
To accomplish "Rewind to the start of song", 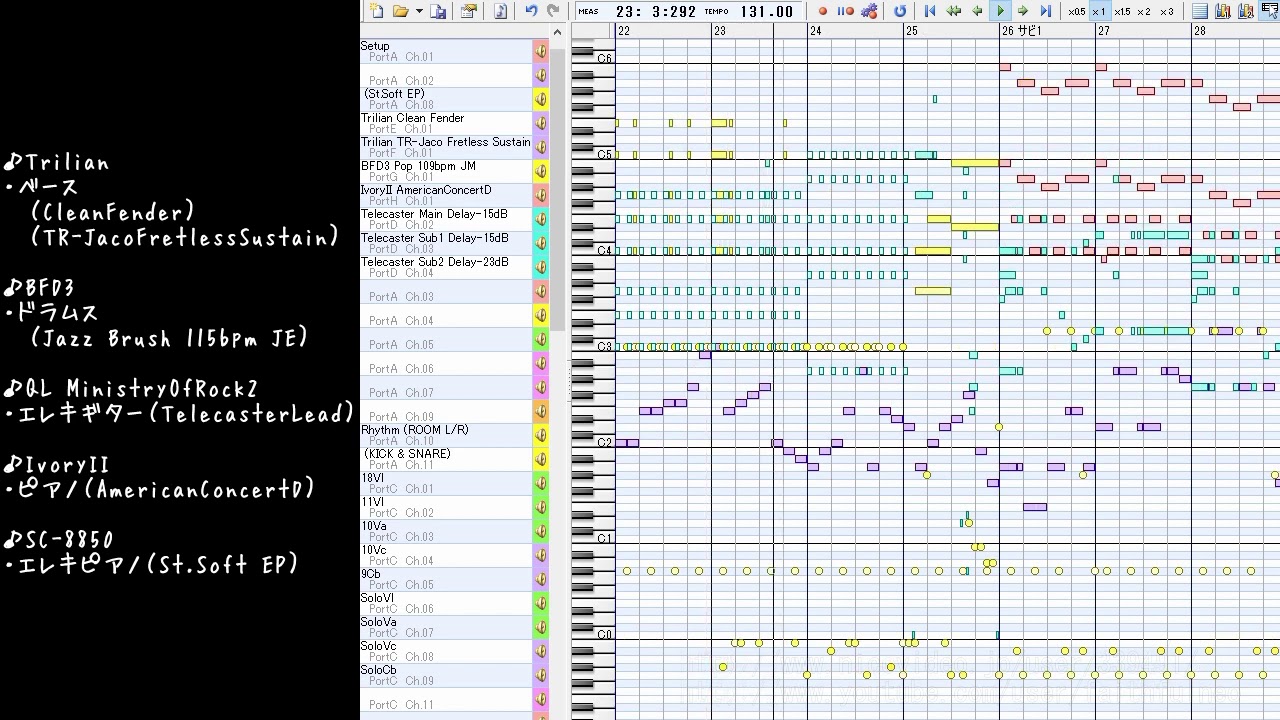I will point(930,11).
